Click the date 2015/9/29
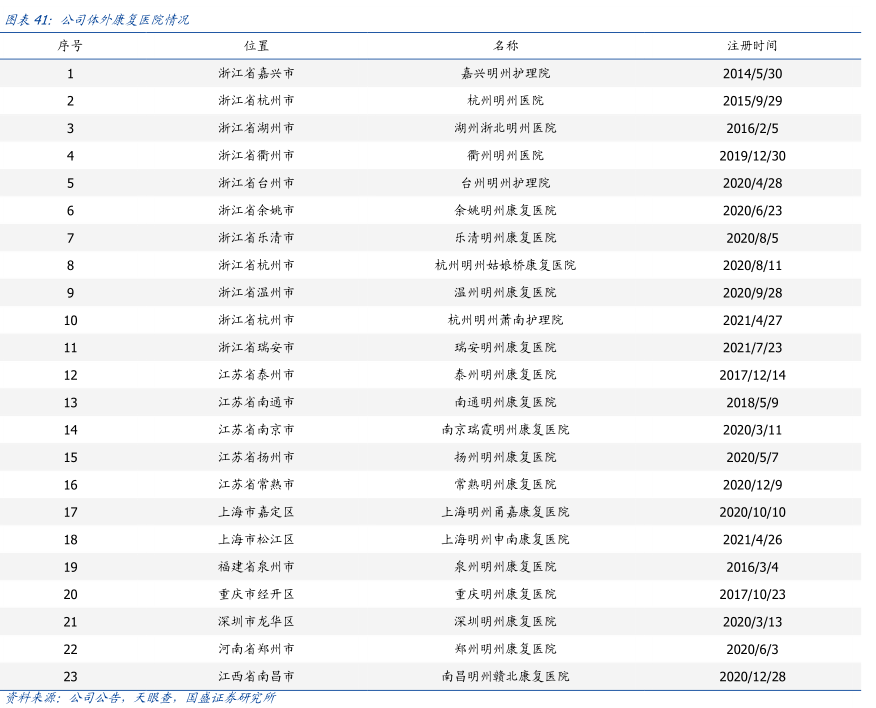 (x=752, y=101)
